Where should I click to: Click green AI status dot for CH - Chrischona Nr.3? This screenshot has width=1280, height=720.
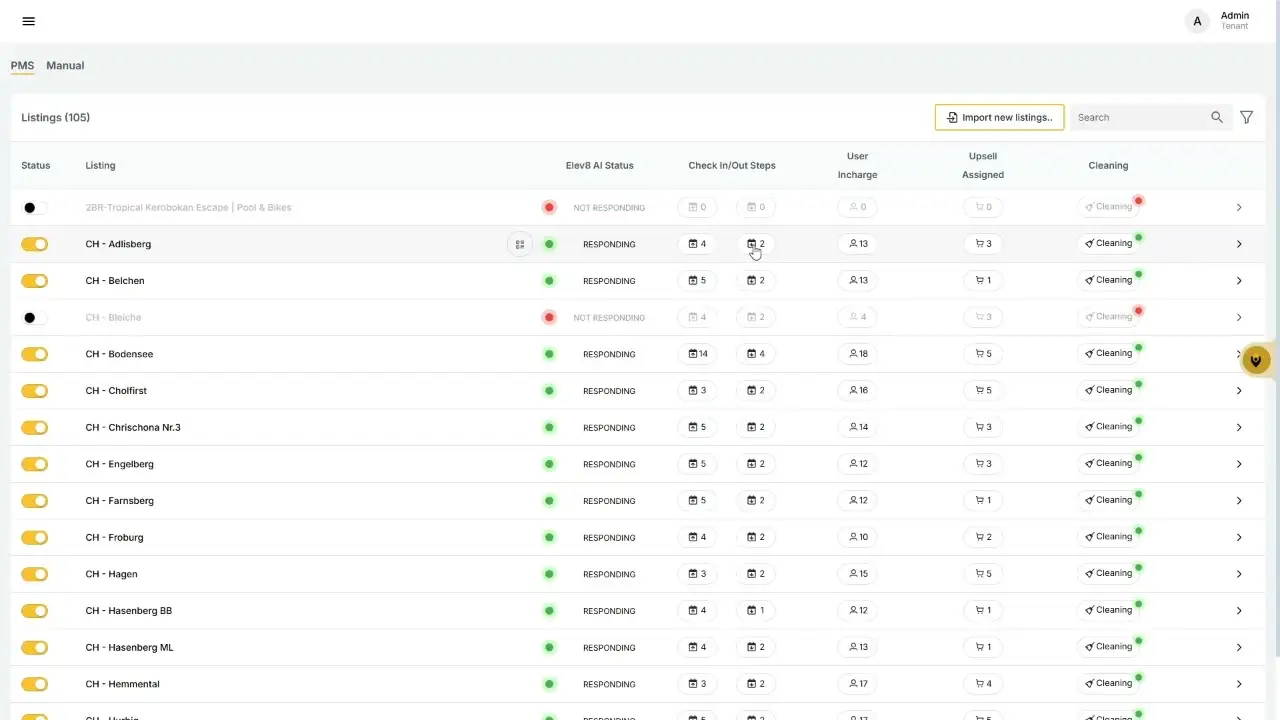click(x=549, y=427)
